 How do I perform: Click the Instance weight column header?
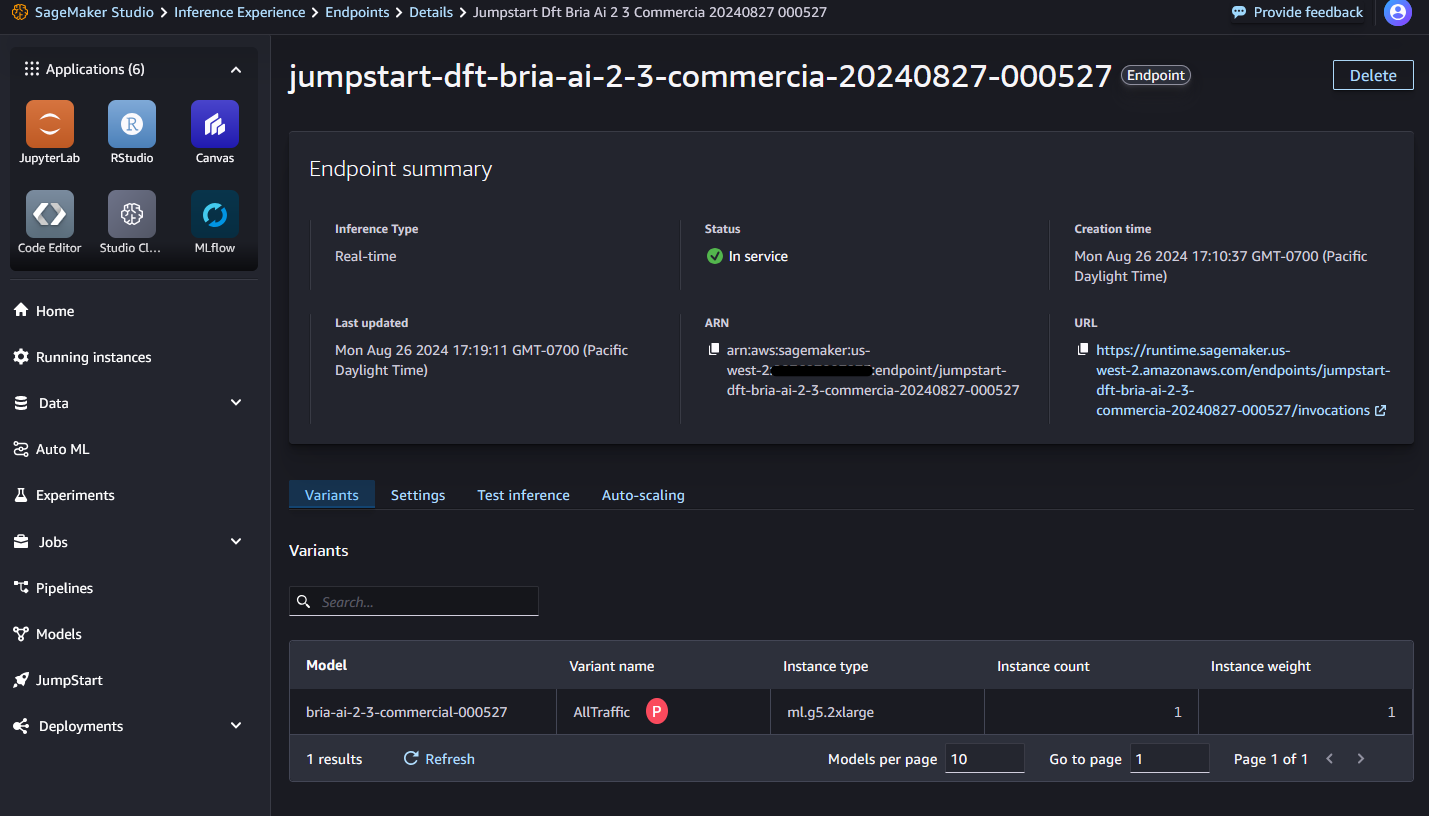(1260, 666)
